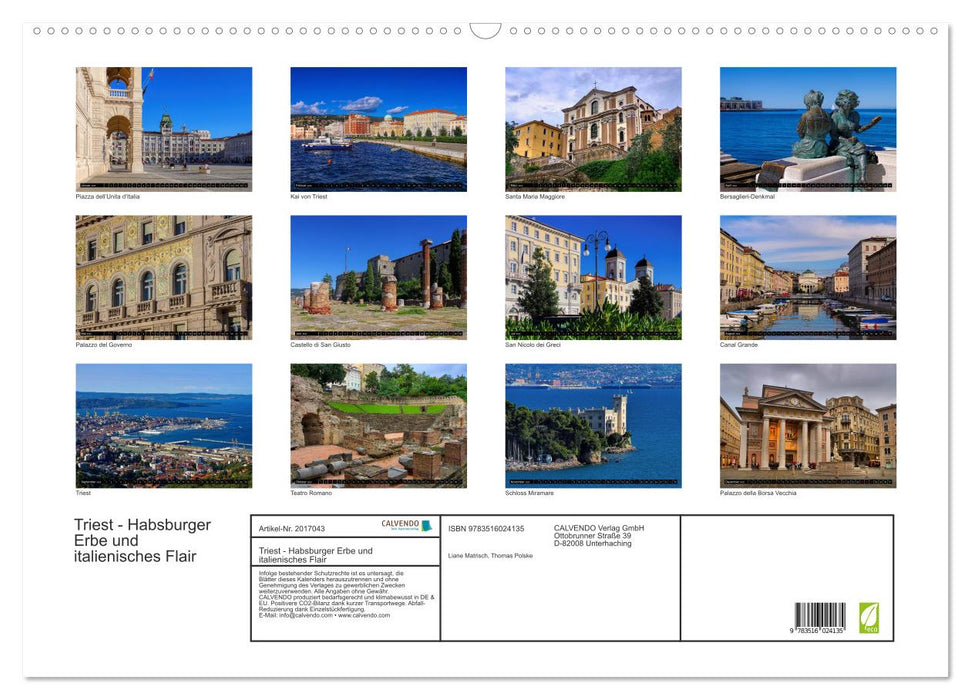The height and width of the screenshot is (700, 971).
Task: View the Santa Maria Maggiore photo
Action: [592, 127]
